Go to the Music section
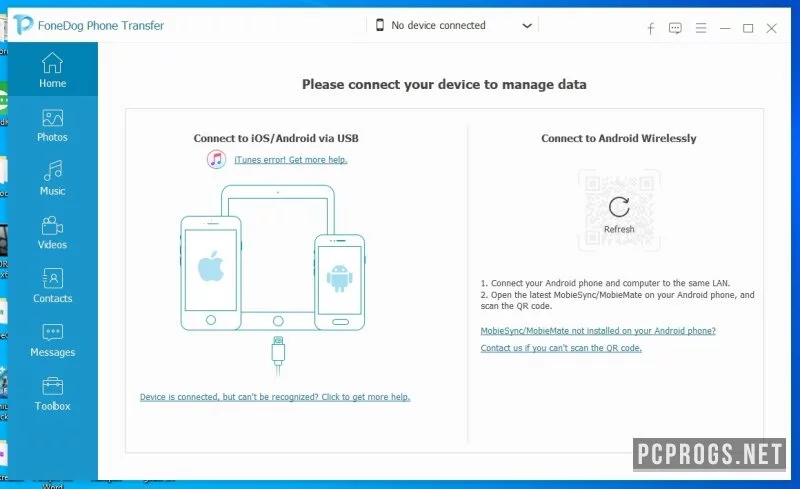This screenshot has width=800, height=489. point(53,179)
